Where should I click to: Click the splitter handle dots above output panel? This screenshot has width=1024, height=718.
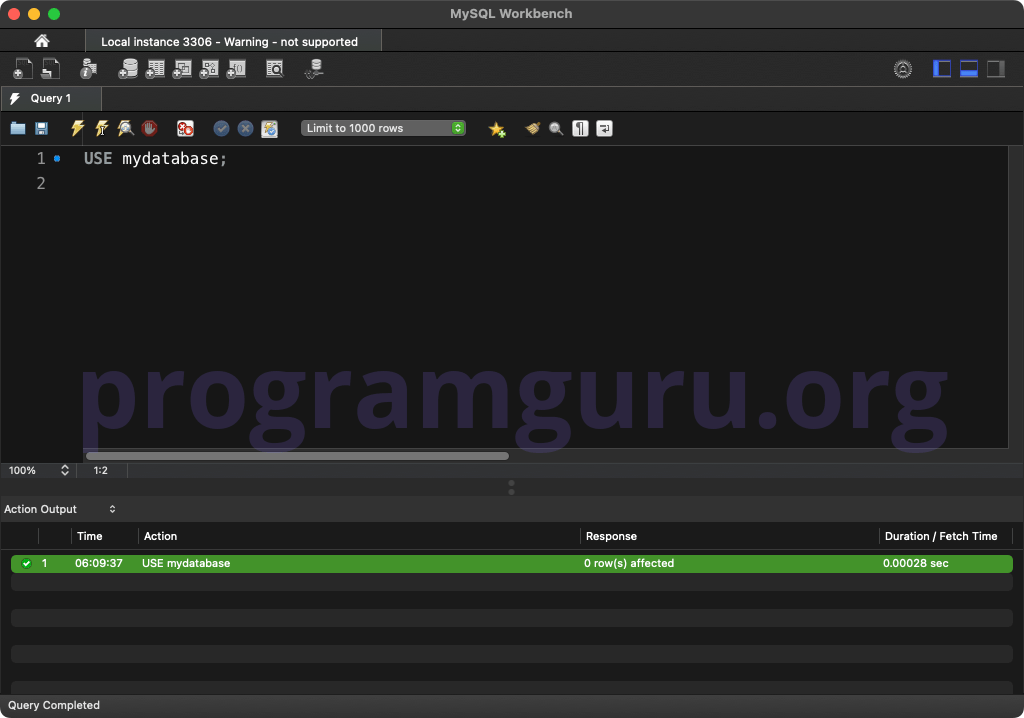(511, 487)
